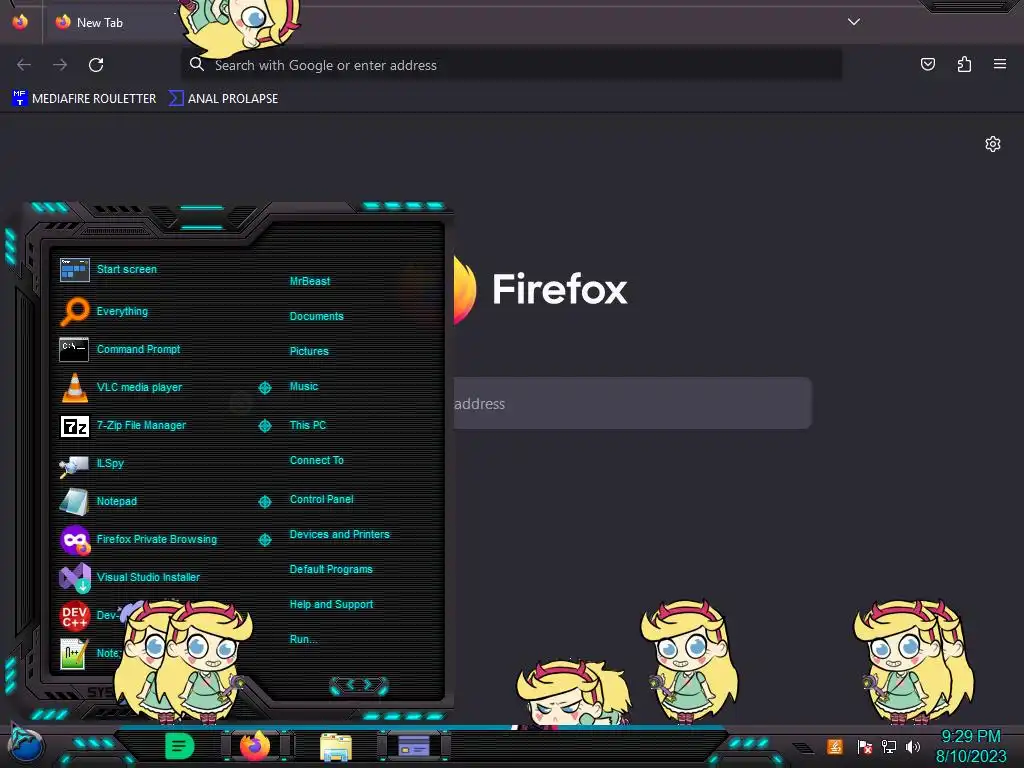Switch to Firefox on the taskbar
1024x768 pixels.
pyautogui.click(x=255, y=746)
